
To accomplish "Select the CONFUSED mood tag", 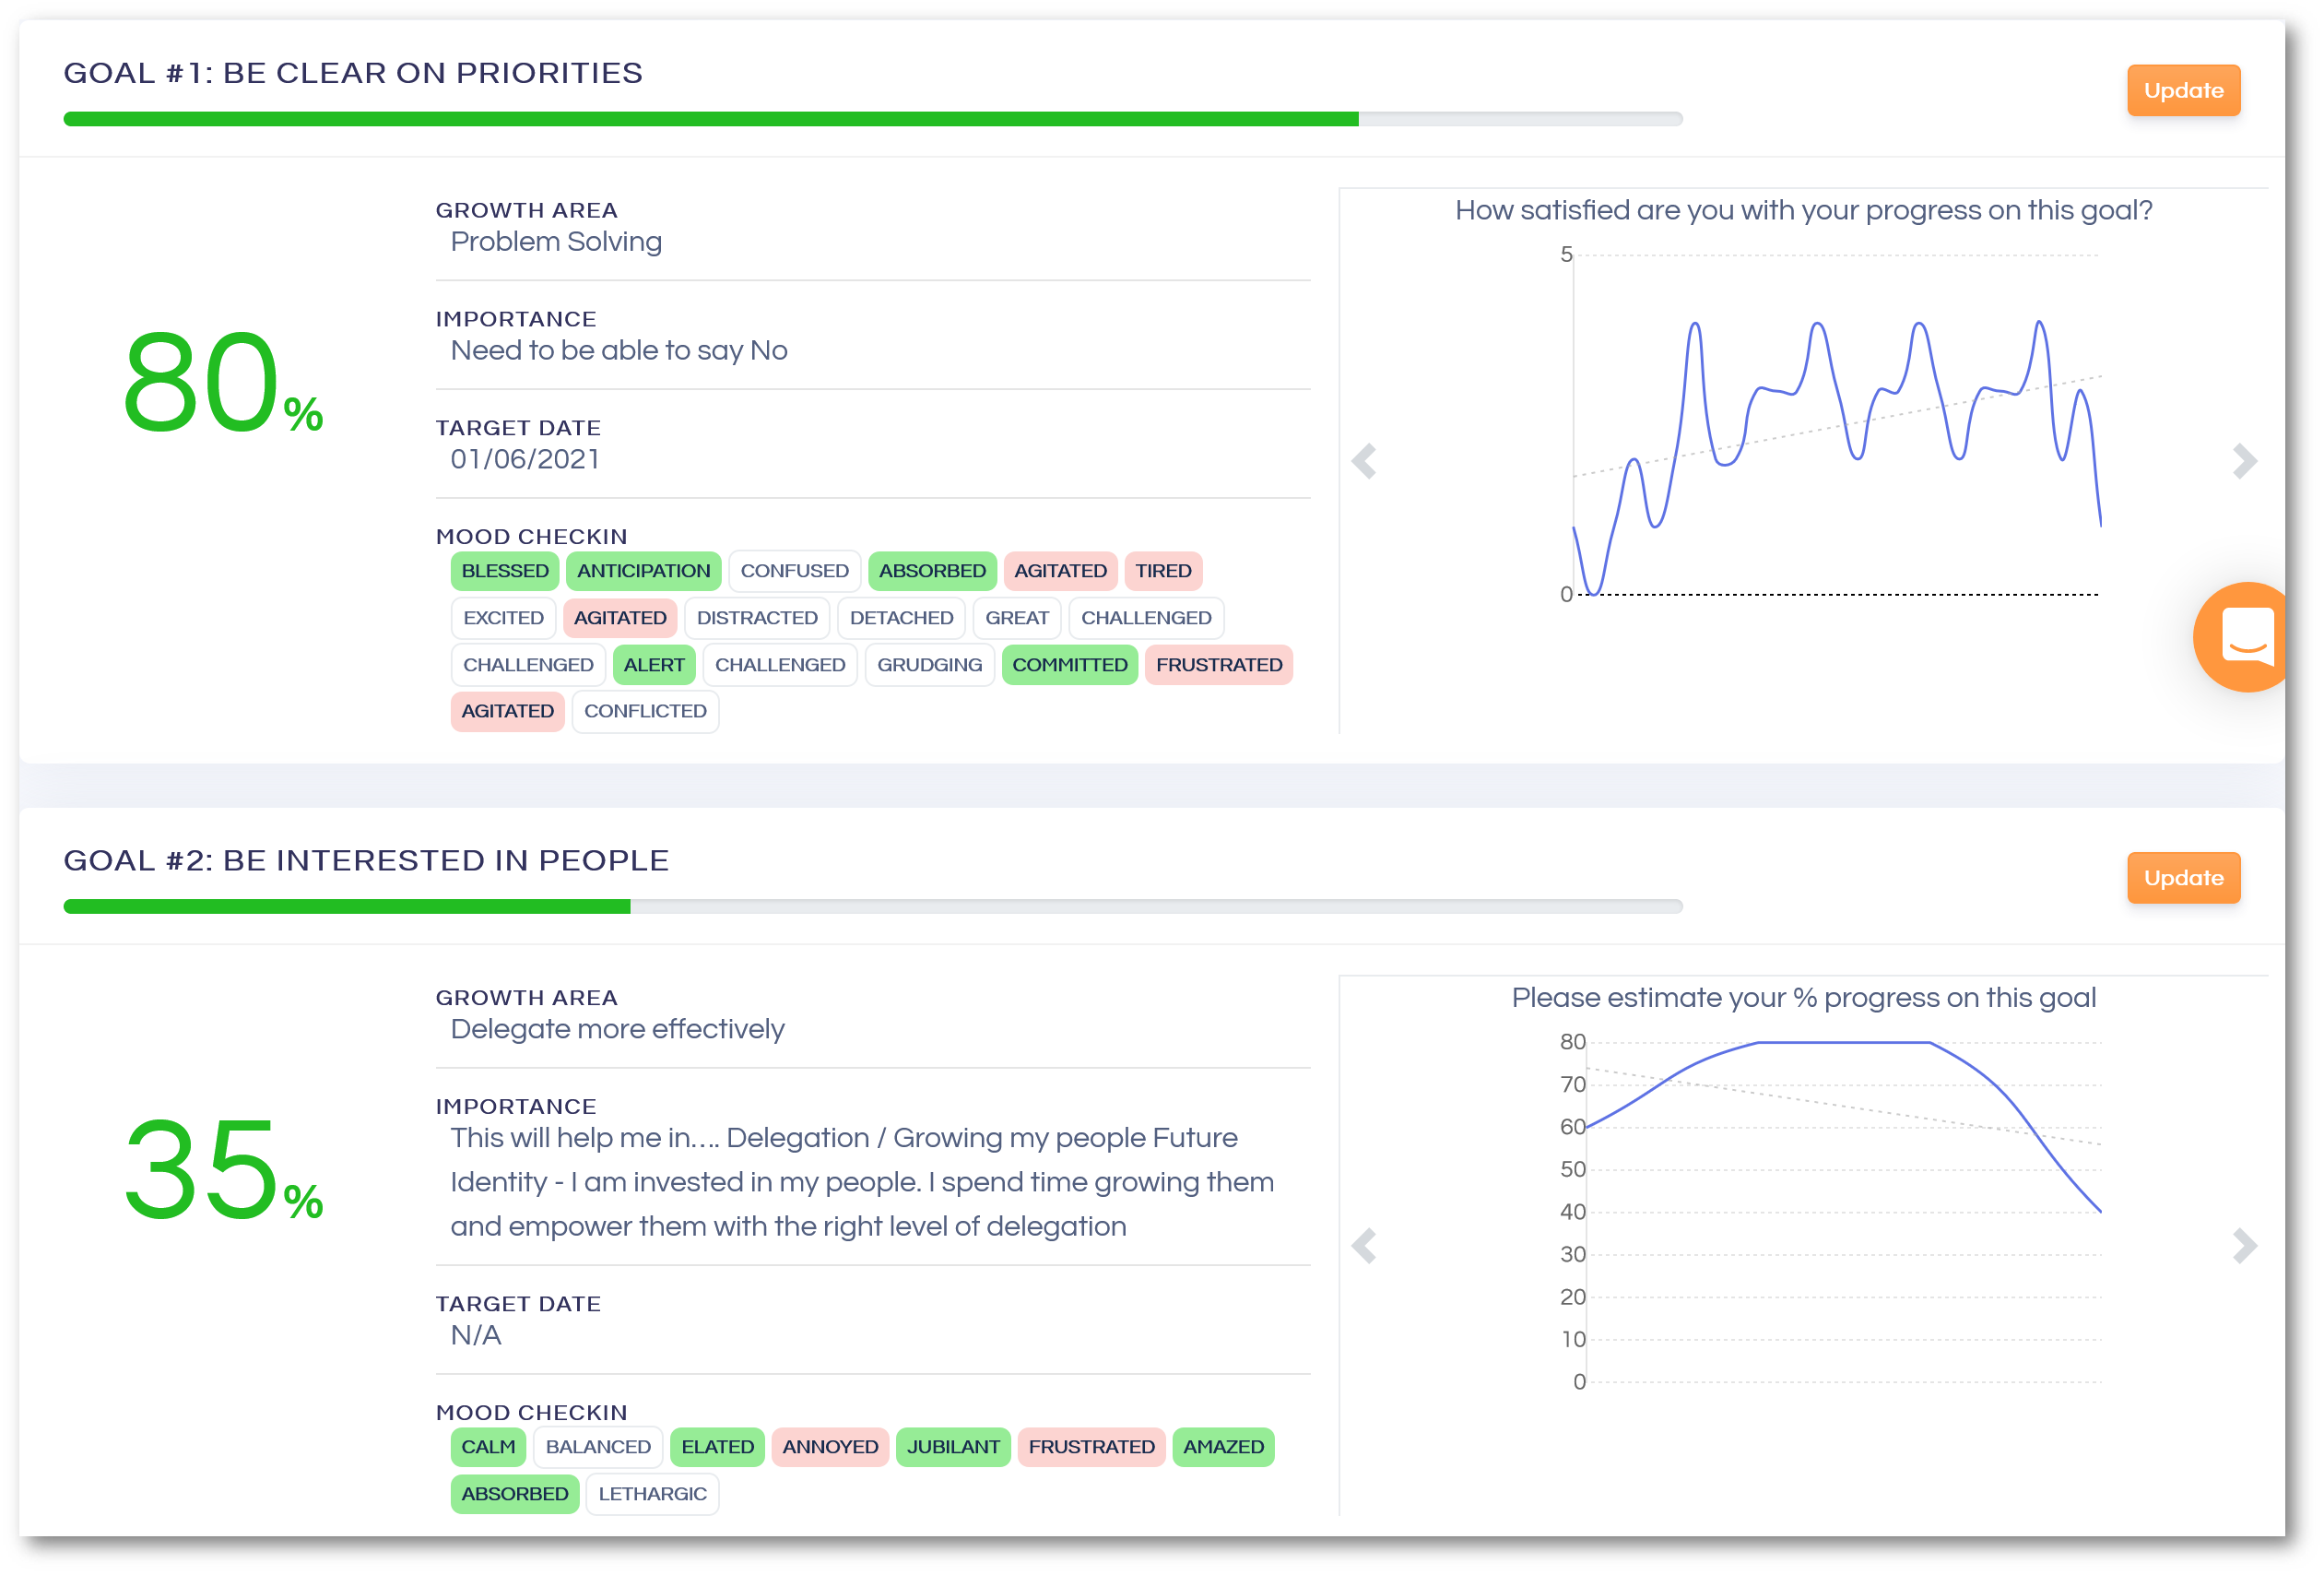I will (x=794, y=571).
